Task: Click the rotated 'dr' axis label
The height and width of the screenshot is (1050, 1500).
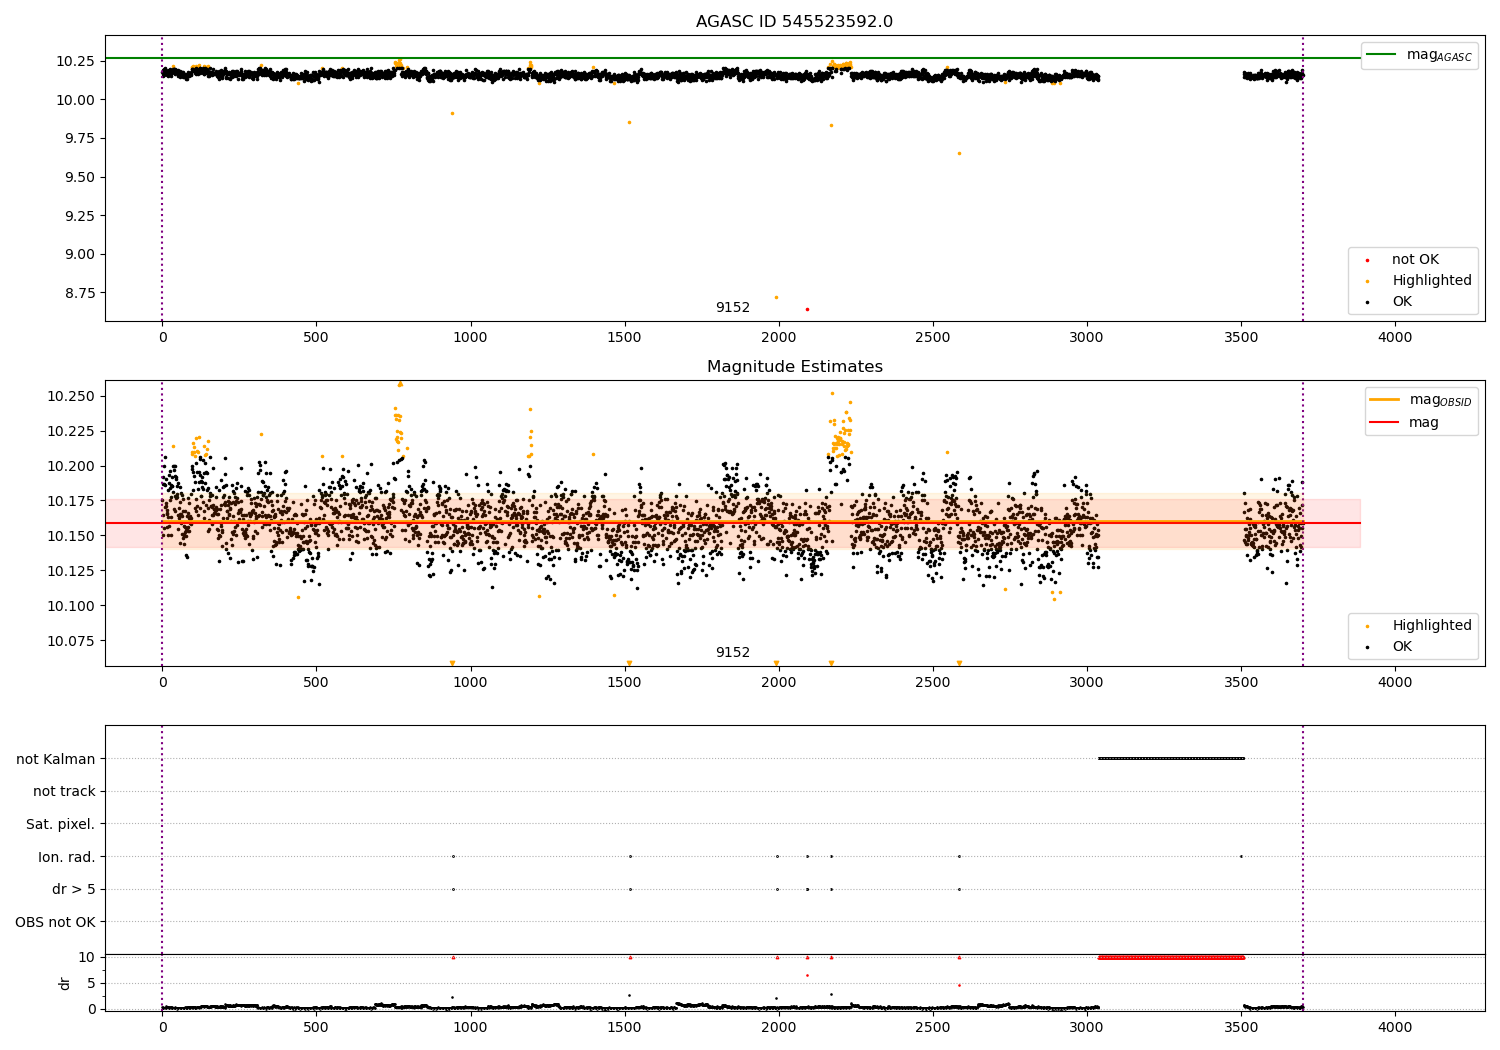Action: [x=65, y=983]
